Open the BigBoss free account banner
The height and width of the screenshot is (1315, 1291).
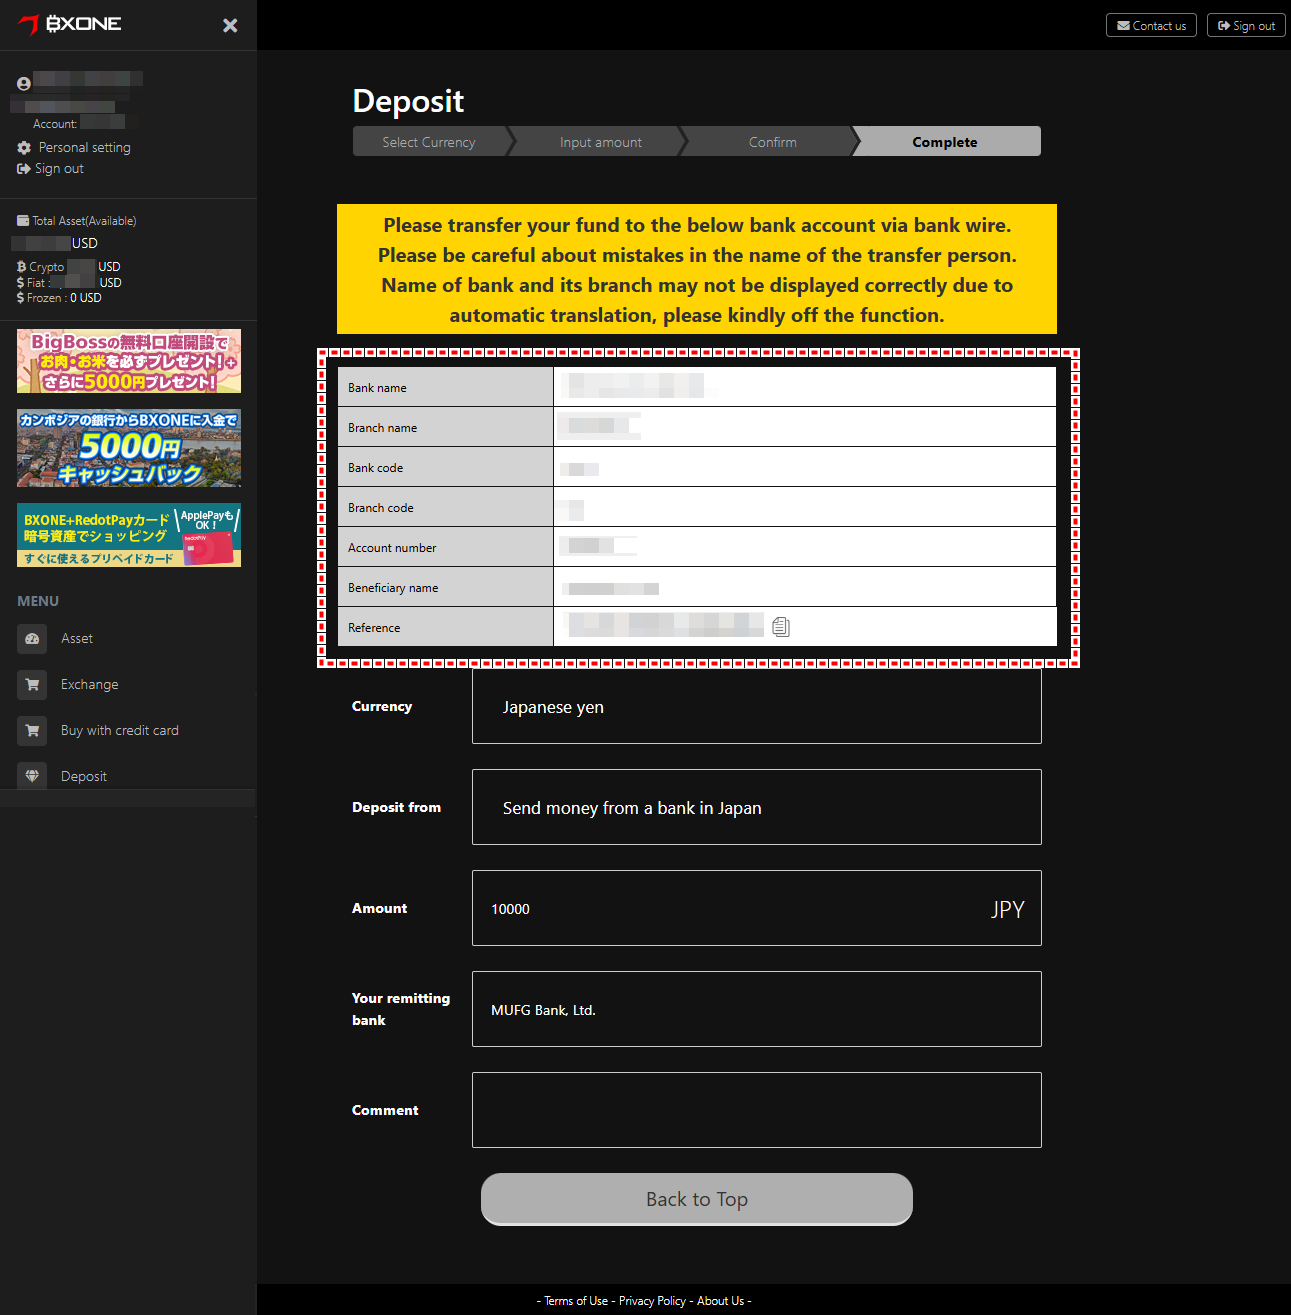[129, 361]
